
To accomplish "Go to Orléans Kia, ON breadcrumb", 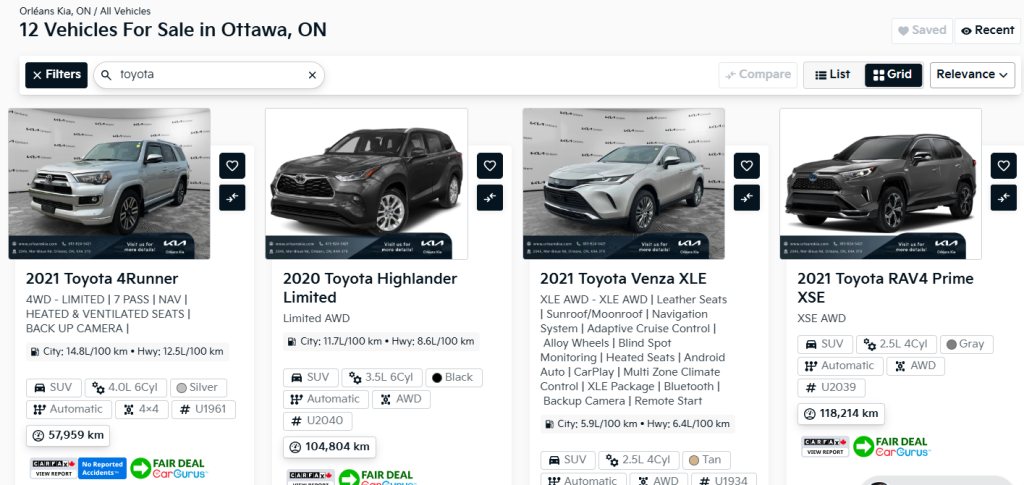I will click(55, 10).
